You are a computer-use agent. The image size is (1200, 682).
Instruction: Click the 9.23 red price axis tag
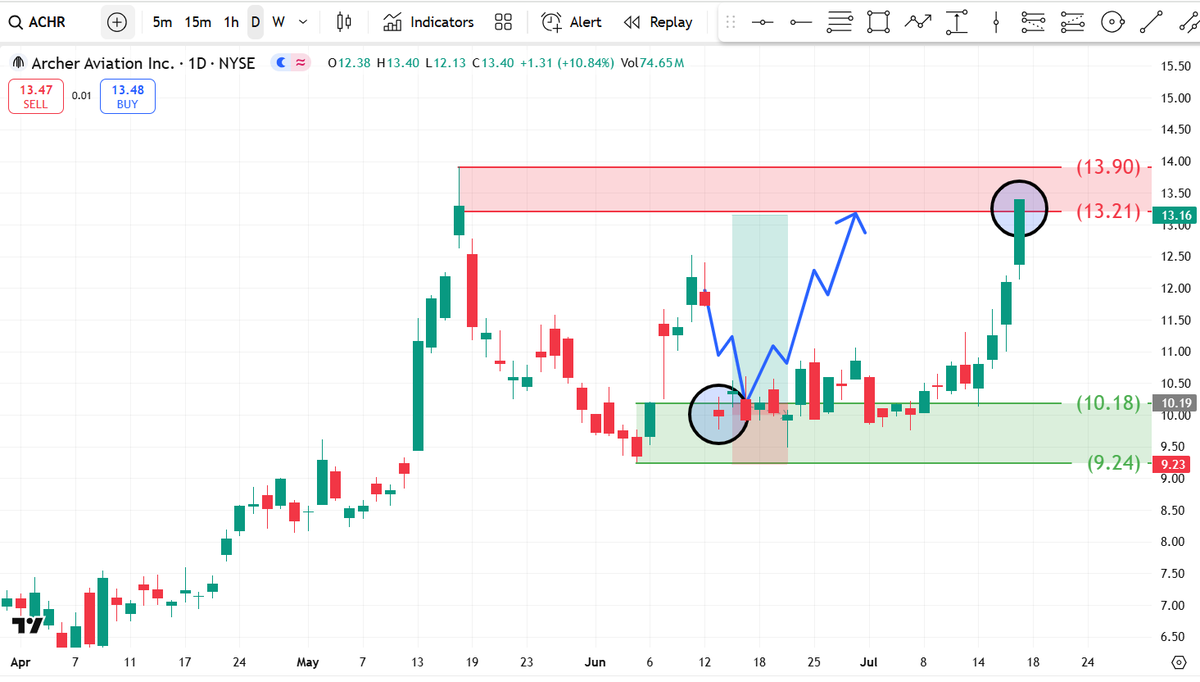pyautogui.click(x=1169, y=464)
